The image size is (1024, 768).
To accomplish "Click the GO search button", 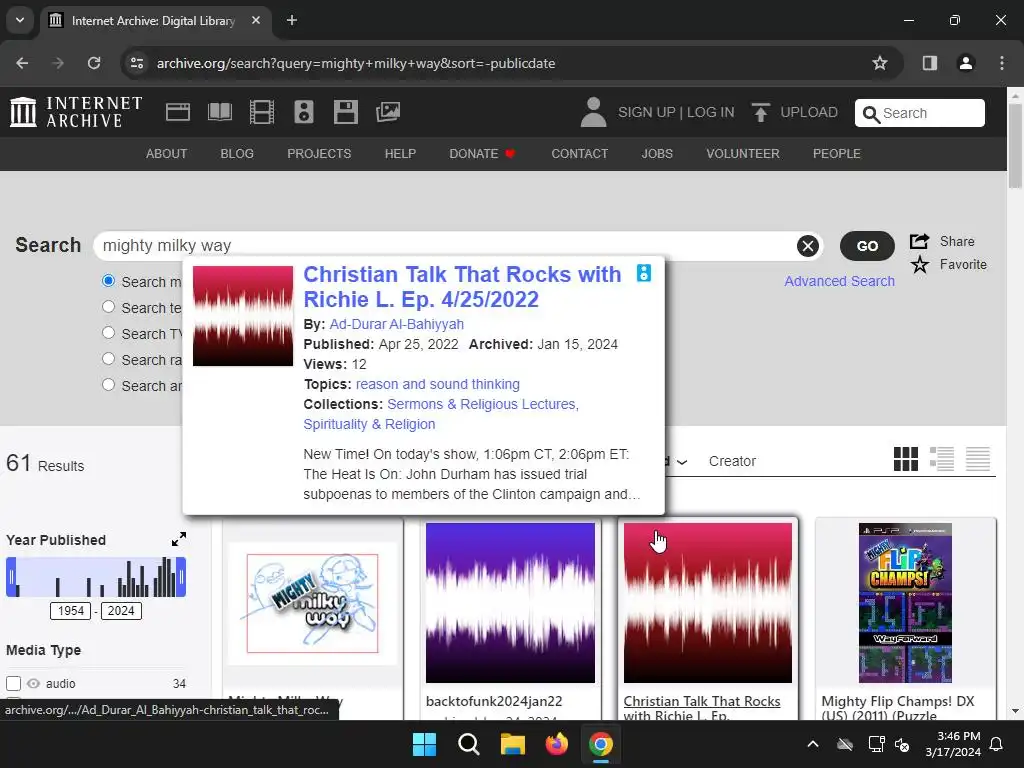I will (867, 246).
